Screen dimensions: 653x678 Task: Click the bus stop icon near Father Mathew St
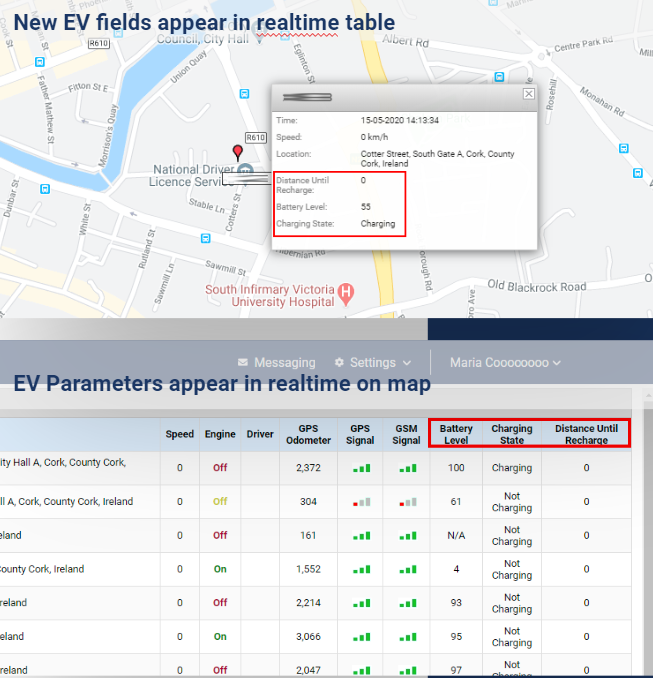click(40, 62)
